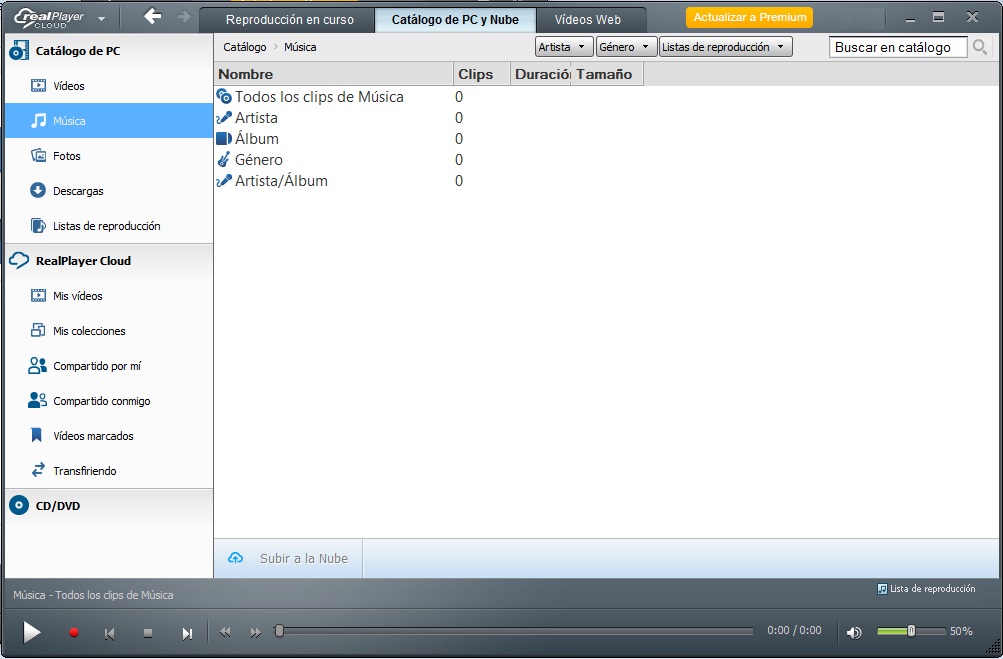1003x659 pixels.
Task: Open the RealPlayer Cloud logo menu arrow
Action: [x=102, y=19]
